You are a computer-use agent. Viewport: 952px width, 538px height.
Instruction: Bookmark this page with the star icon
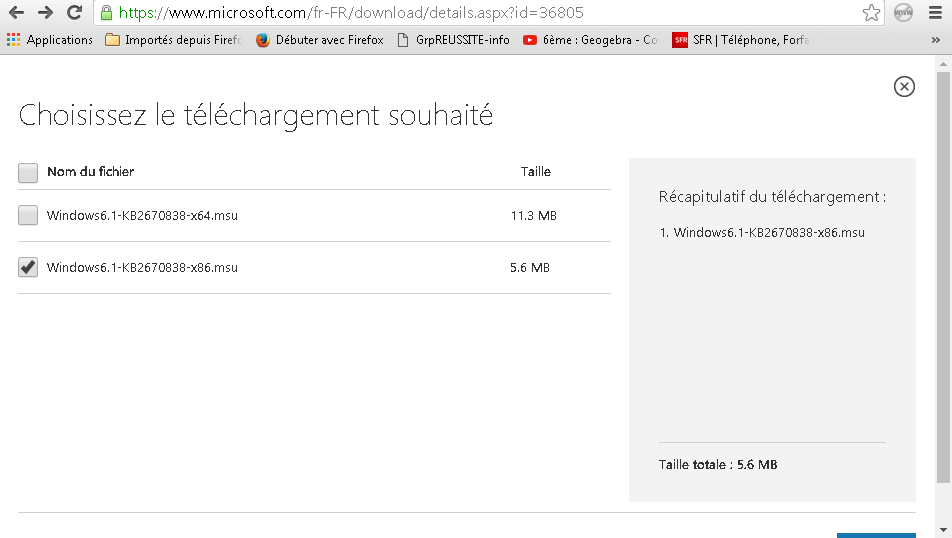click(x=871, y=13)
